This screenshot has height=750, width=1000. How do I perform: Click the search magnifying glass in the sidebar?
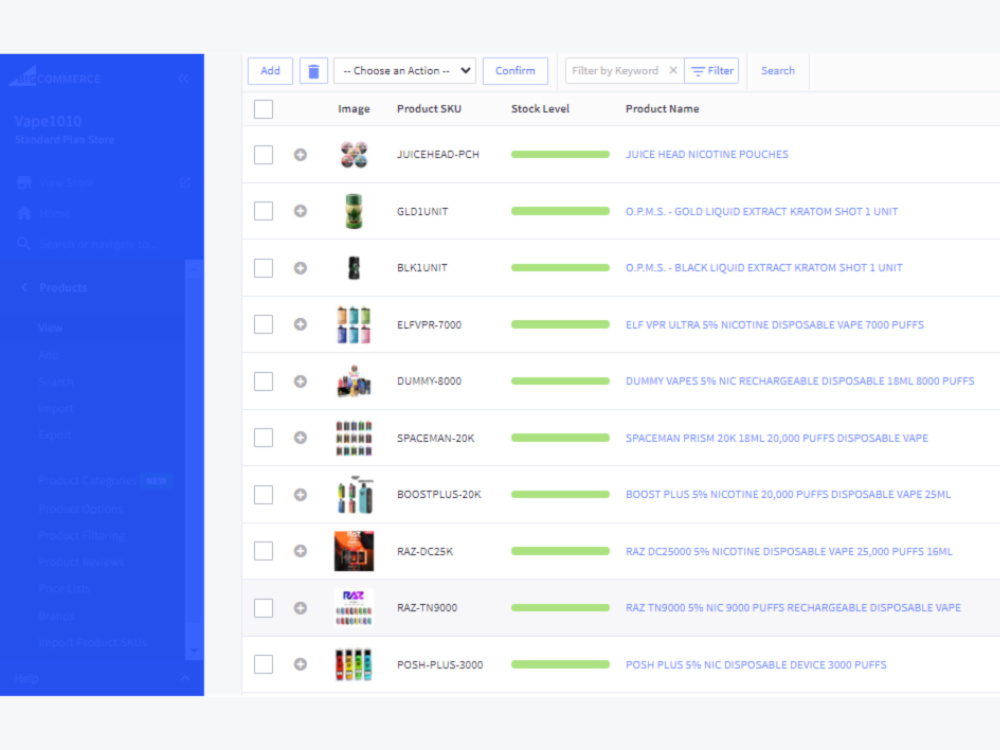pyautogui.click(x=25, y=244)
